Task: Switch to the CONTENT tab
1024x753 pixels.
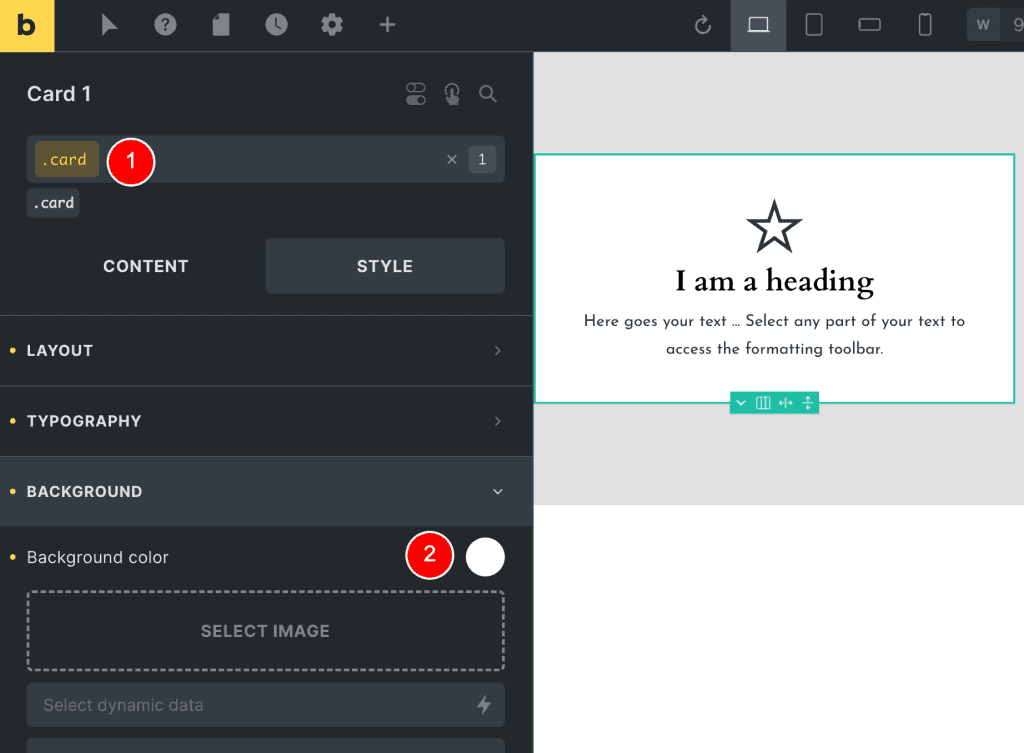Action: pyautogui.click(x=145, y=266)
